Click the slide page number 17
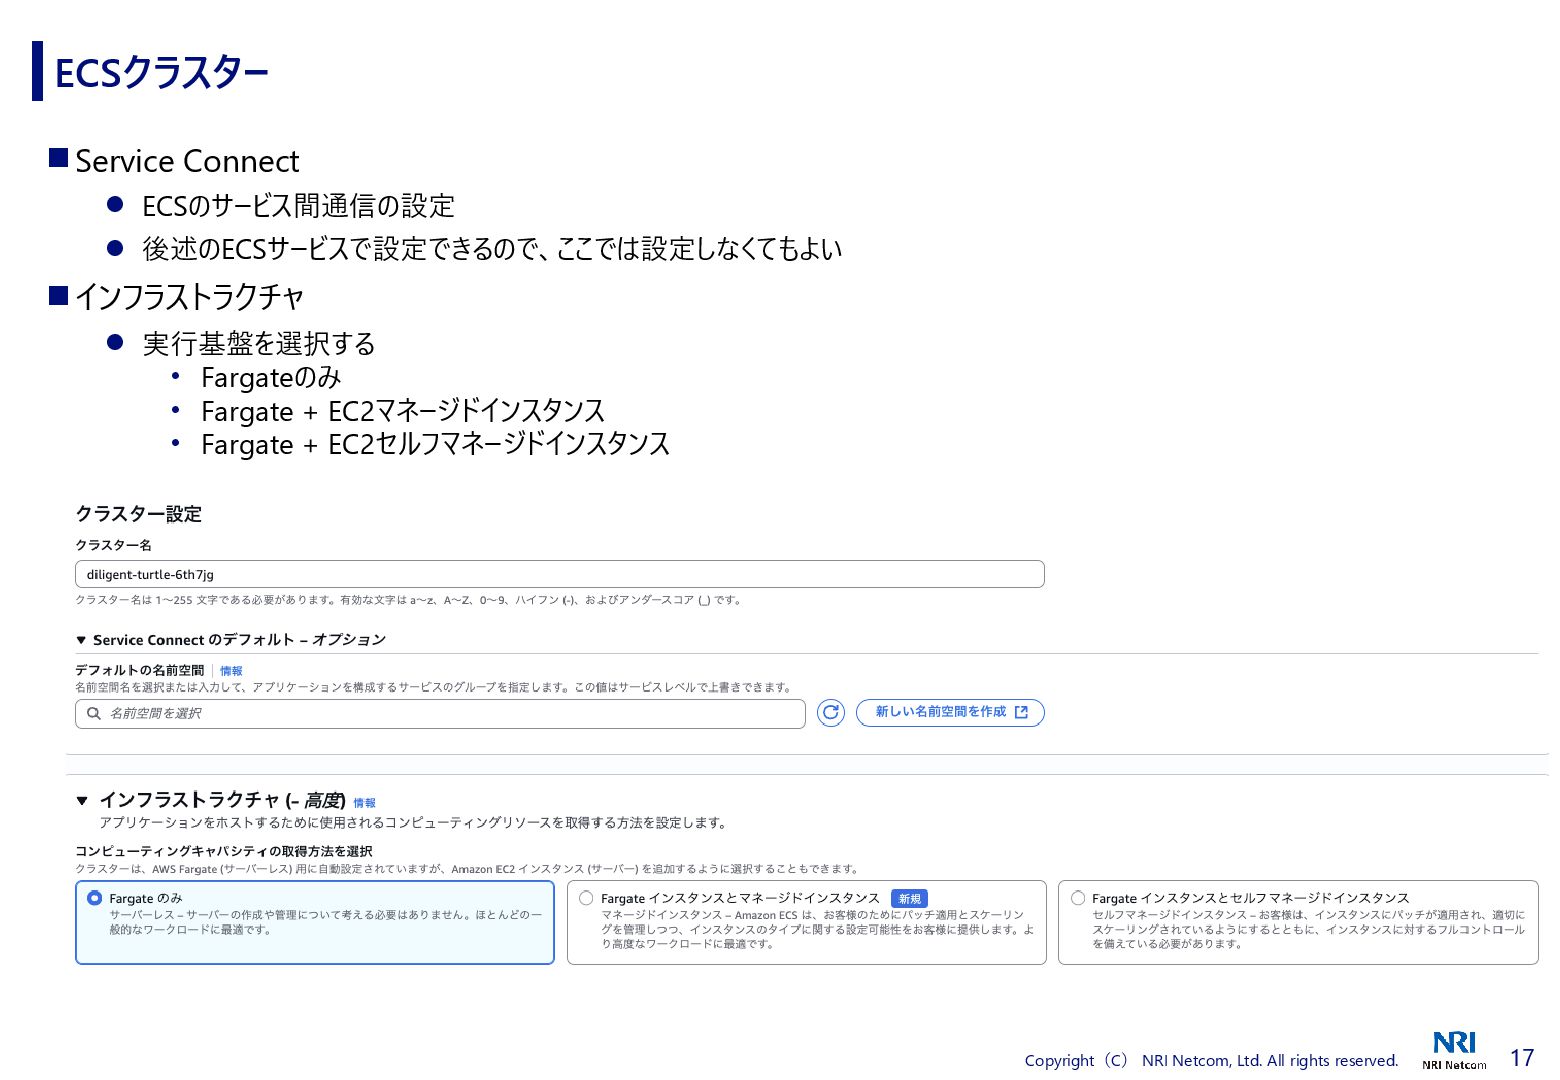Viewport: 1560px width, 1080px height. point(1521,1058)
